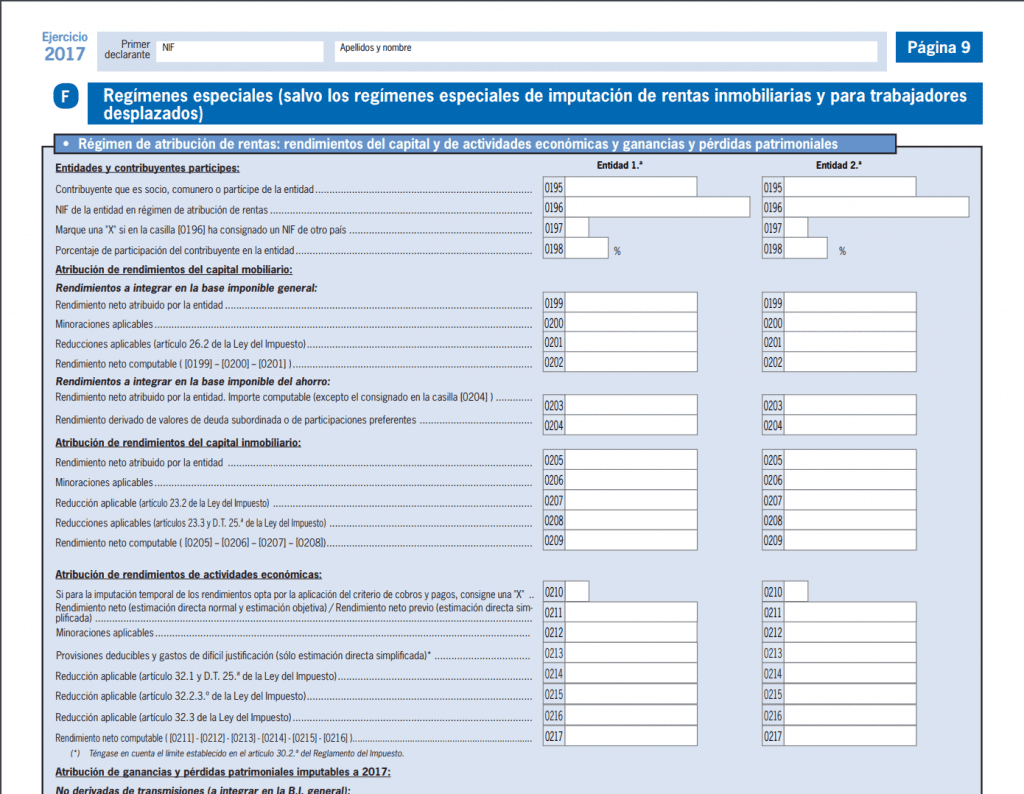Screen dimensions: 1024x794
Task: Click percentage field 0198 for Entidad 1
Action: coord(587,248)
